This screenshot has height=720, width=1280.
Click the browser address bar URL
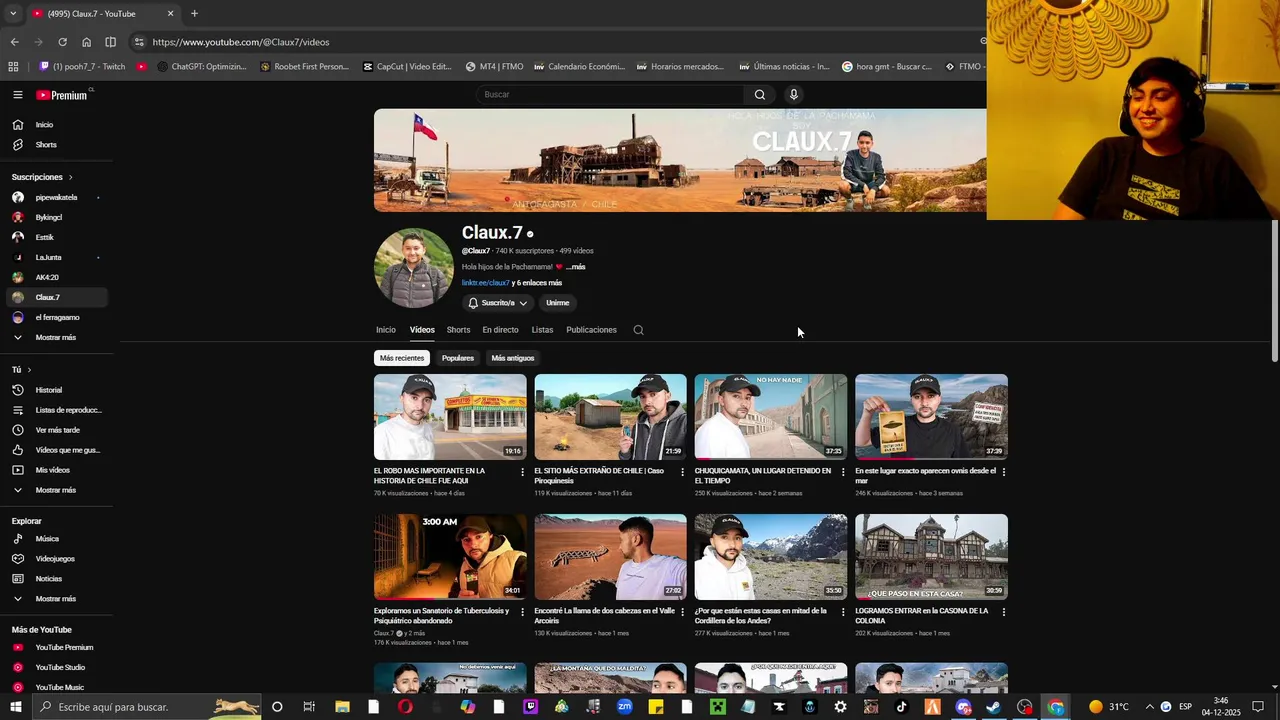(x=241, y=42)
